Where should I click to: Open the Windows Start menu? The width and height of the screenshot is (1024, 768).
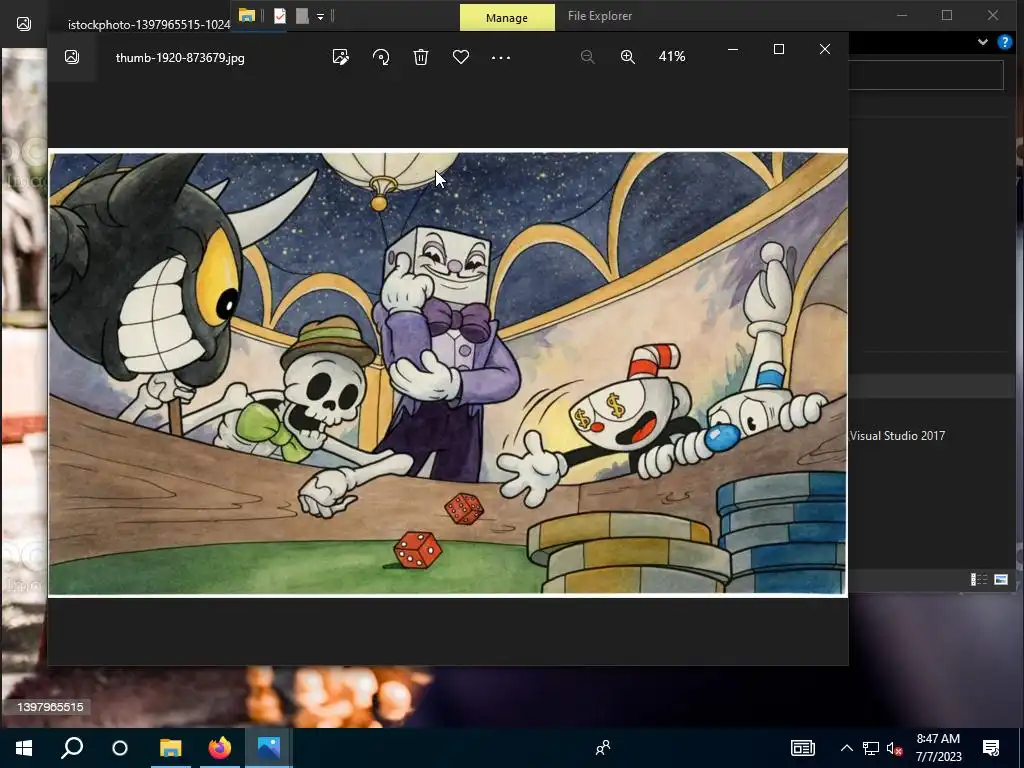tap(24, 748)
